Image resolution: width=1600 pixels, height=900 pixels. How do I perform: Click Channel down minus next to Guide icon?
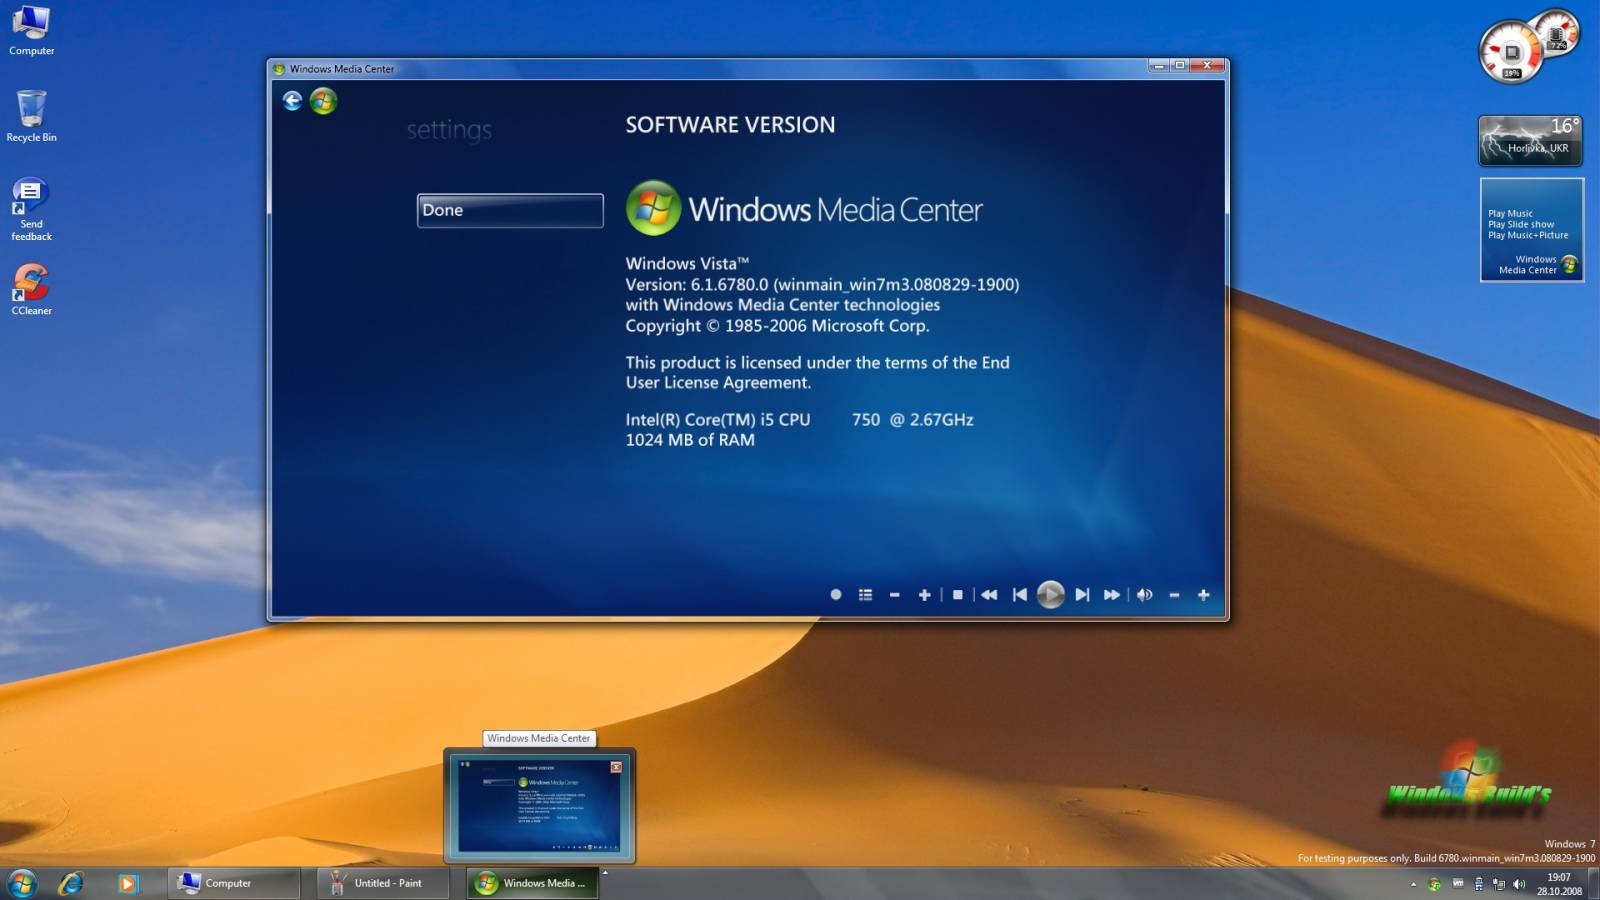[895, 595]
